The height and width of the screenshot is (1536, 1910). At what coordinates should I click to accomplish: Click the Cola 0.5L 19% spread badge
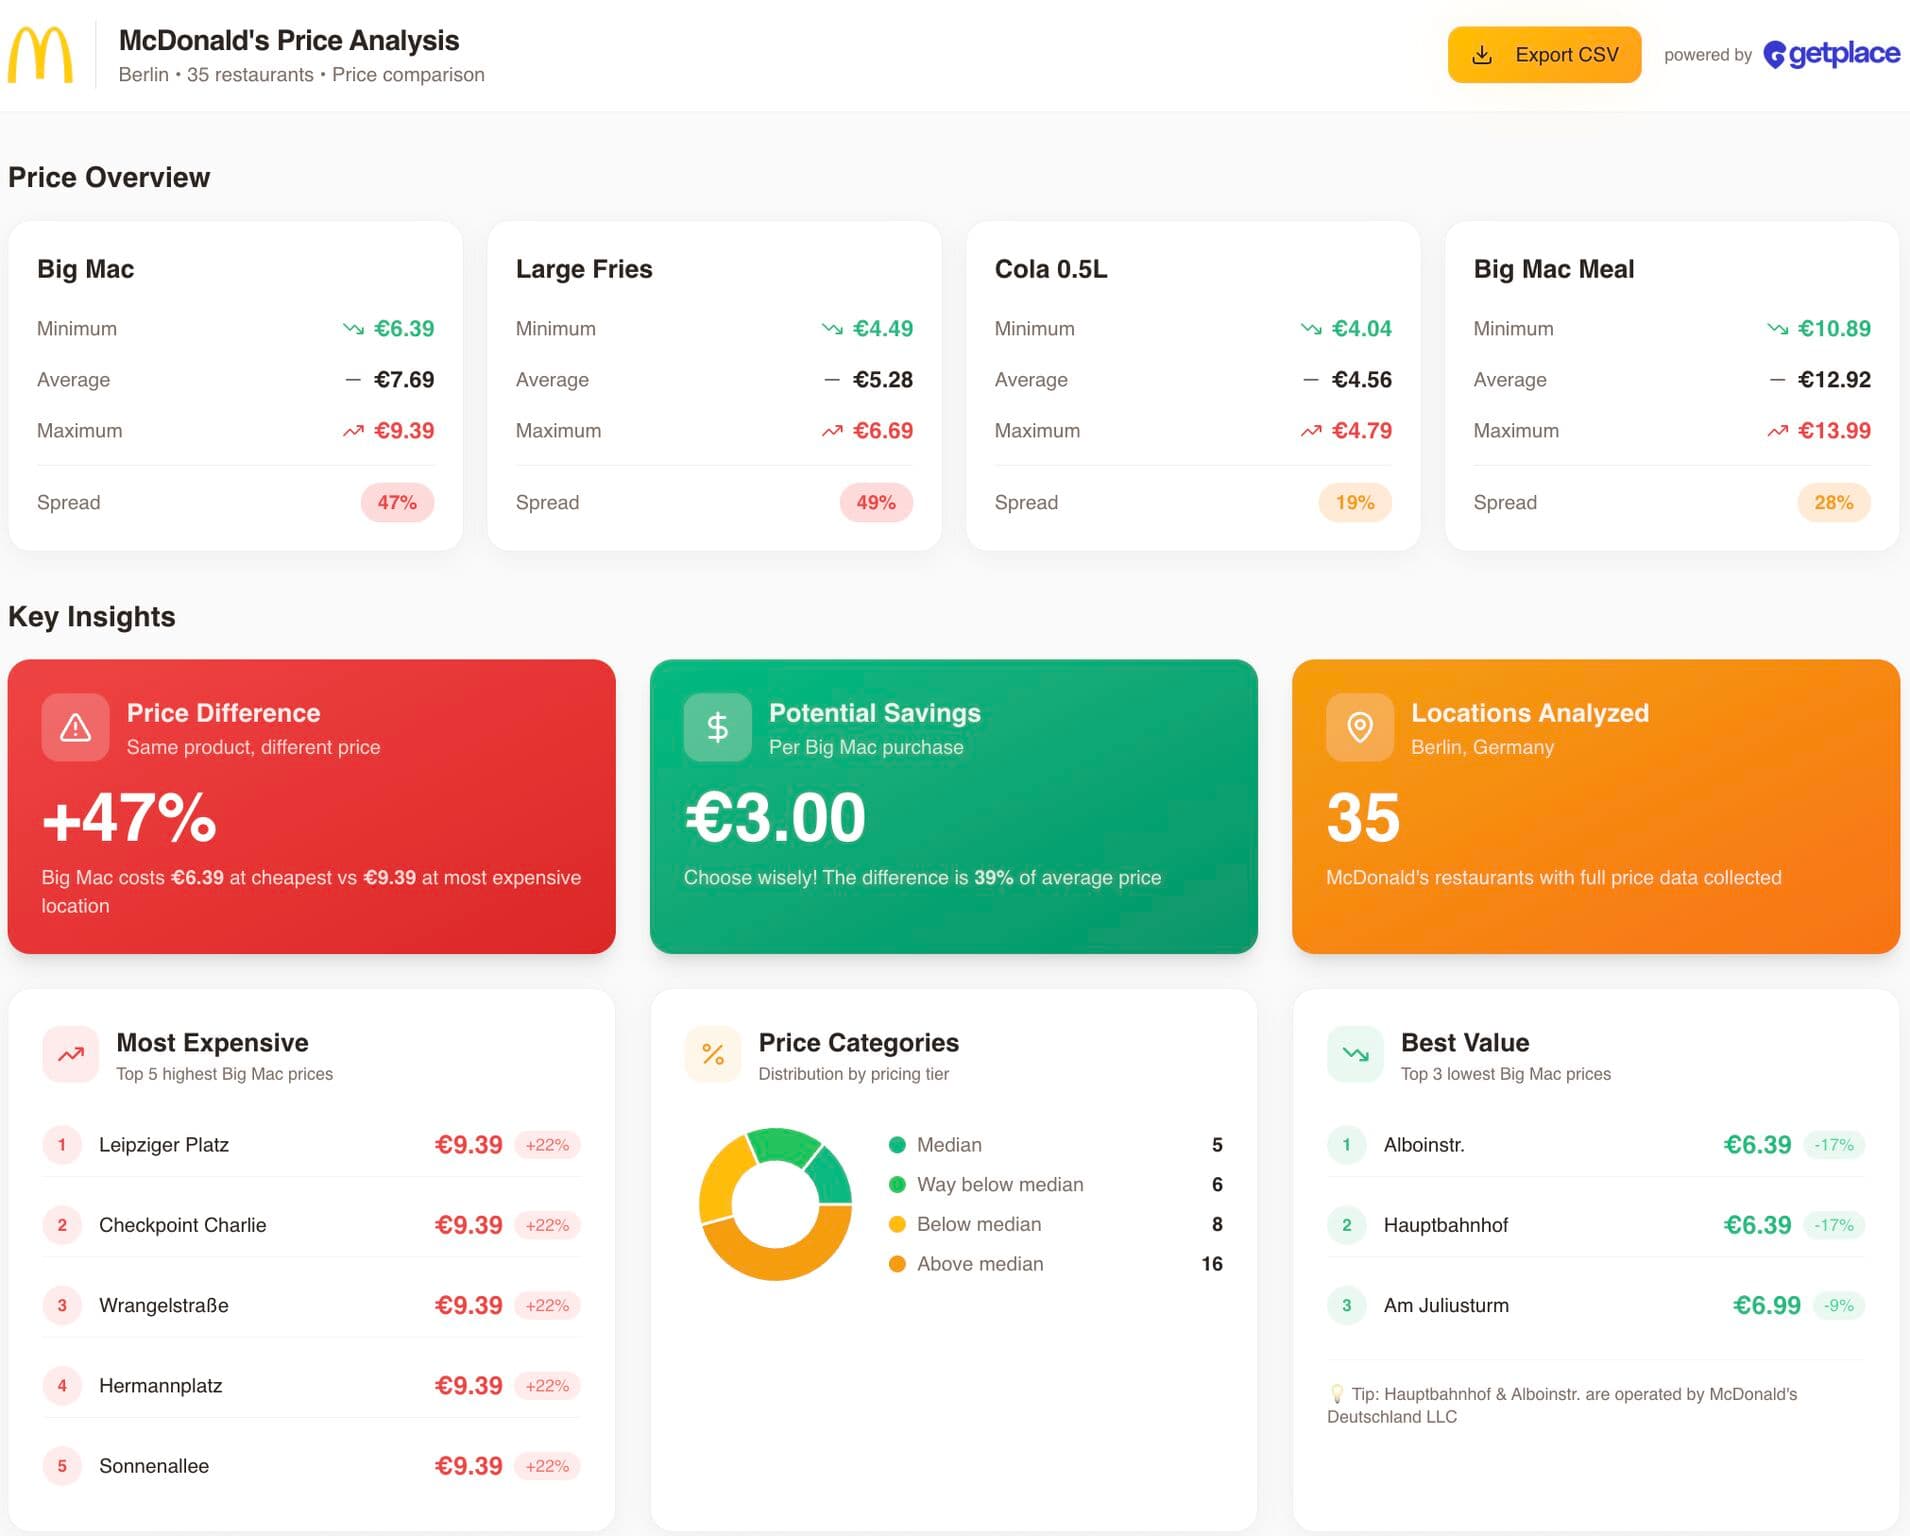tap(1354, 503)
